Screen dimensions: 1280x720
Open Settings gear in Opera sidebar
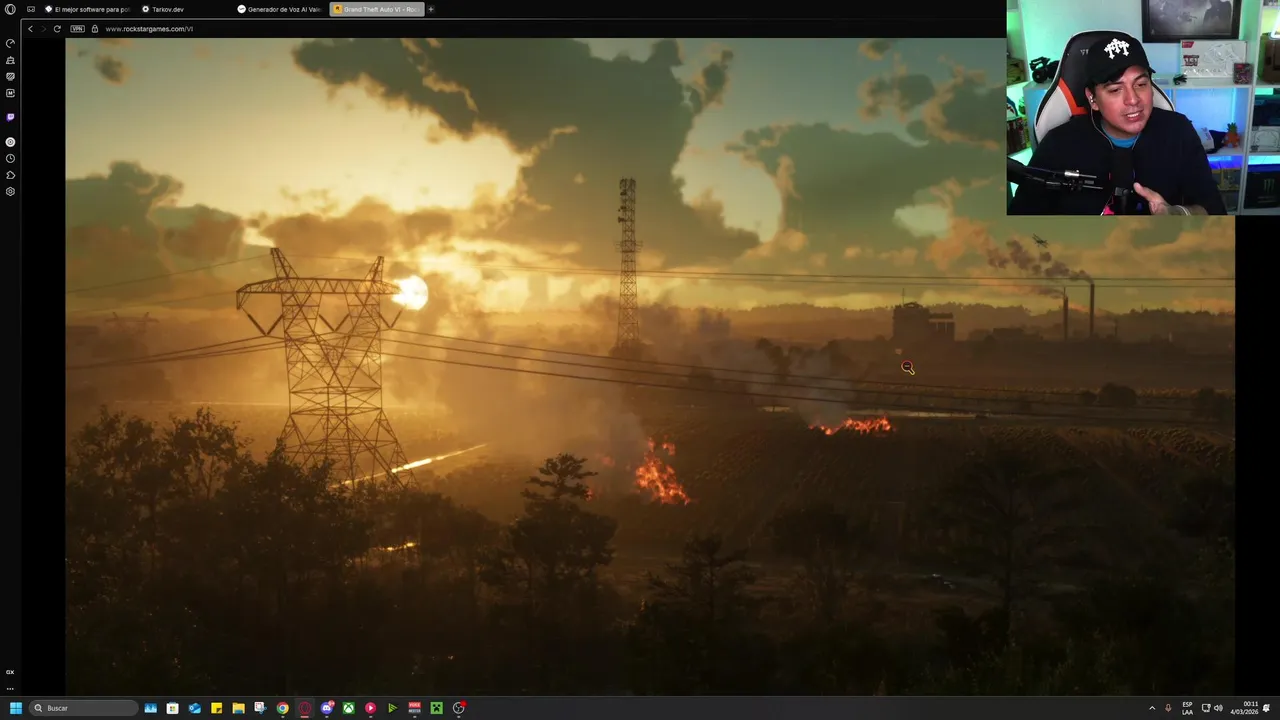pyautogui.click(x=10, y=191)
